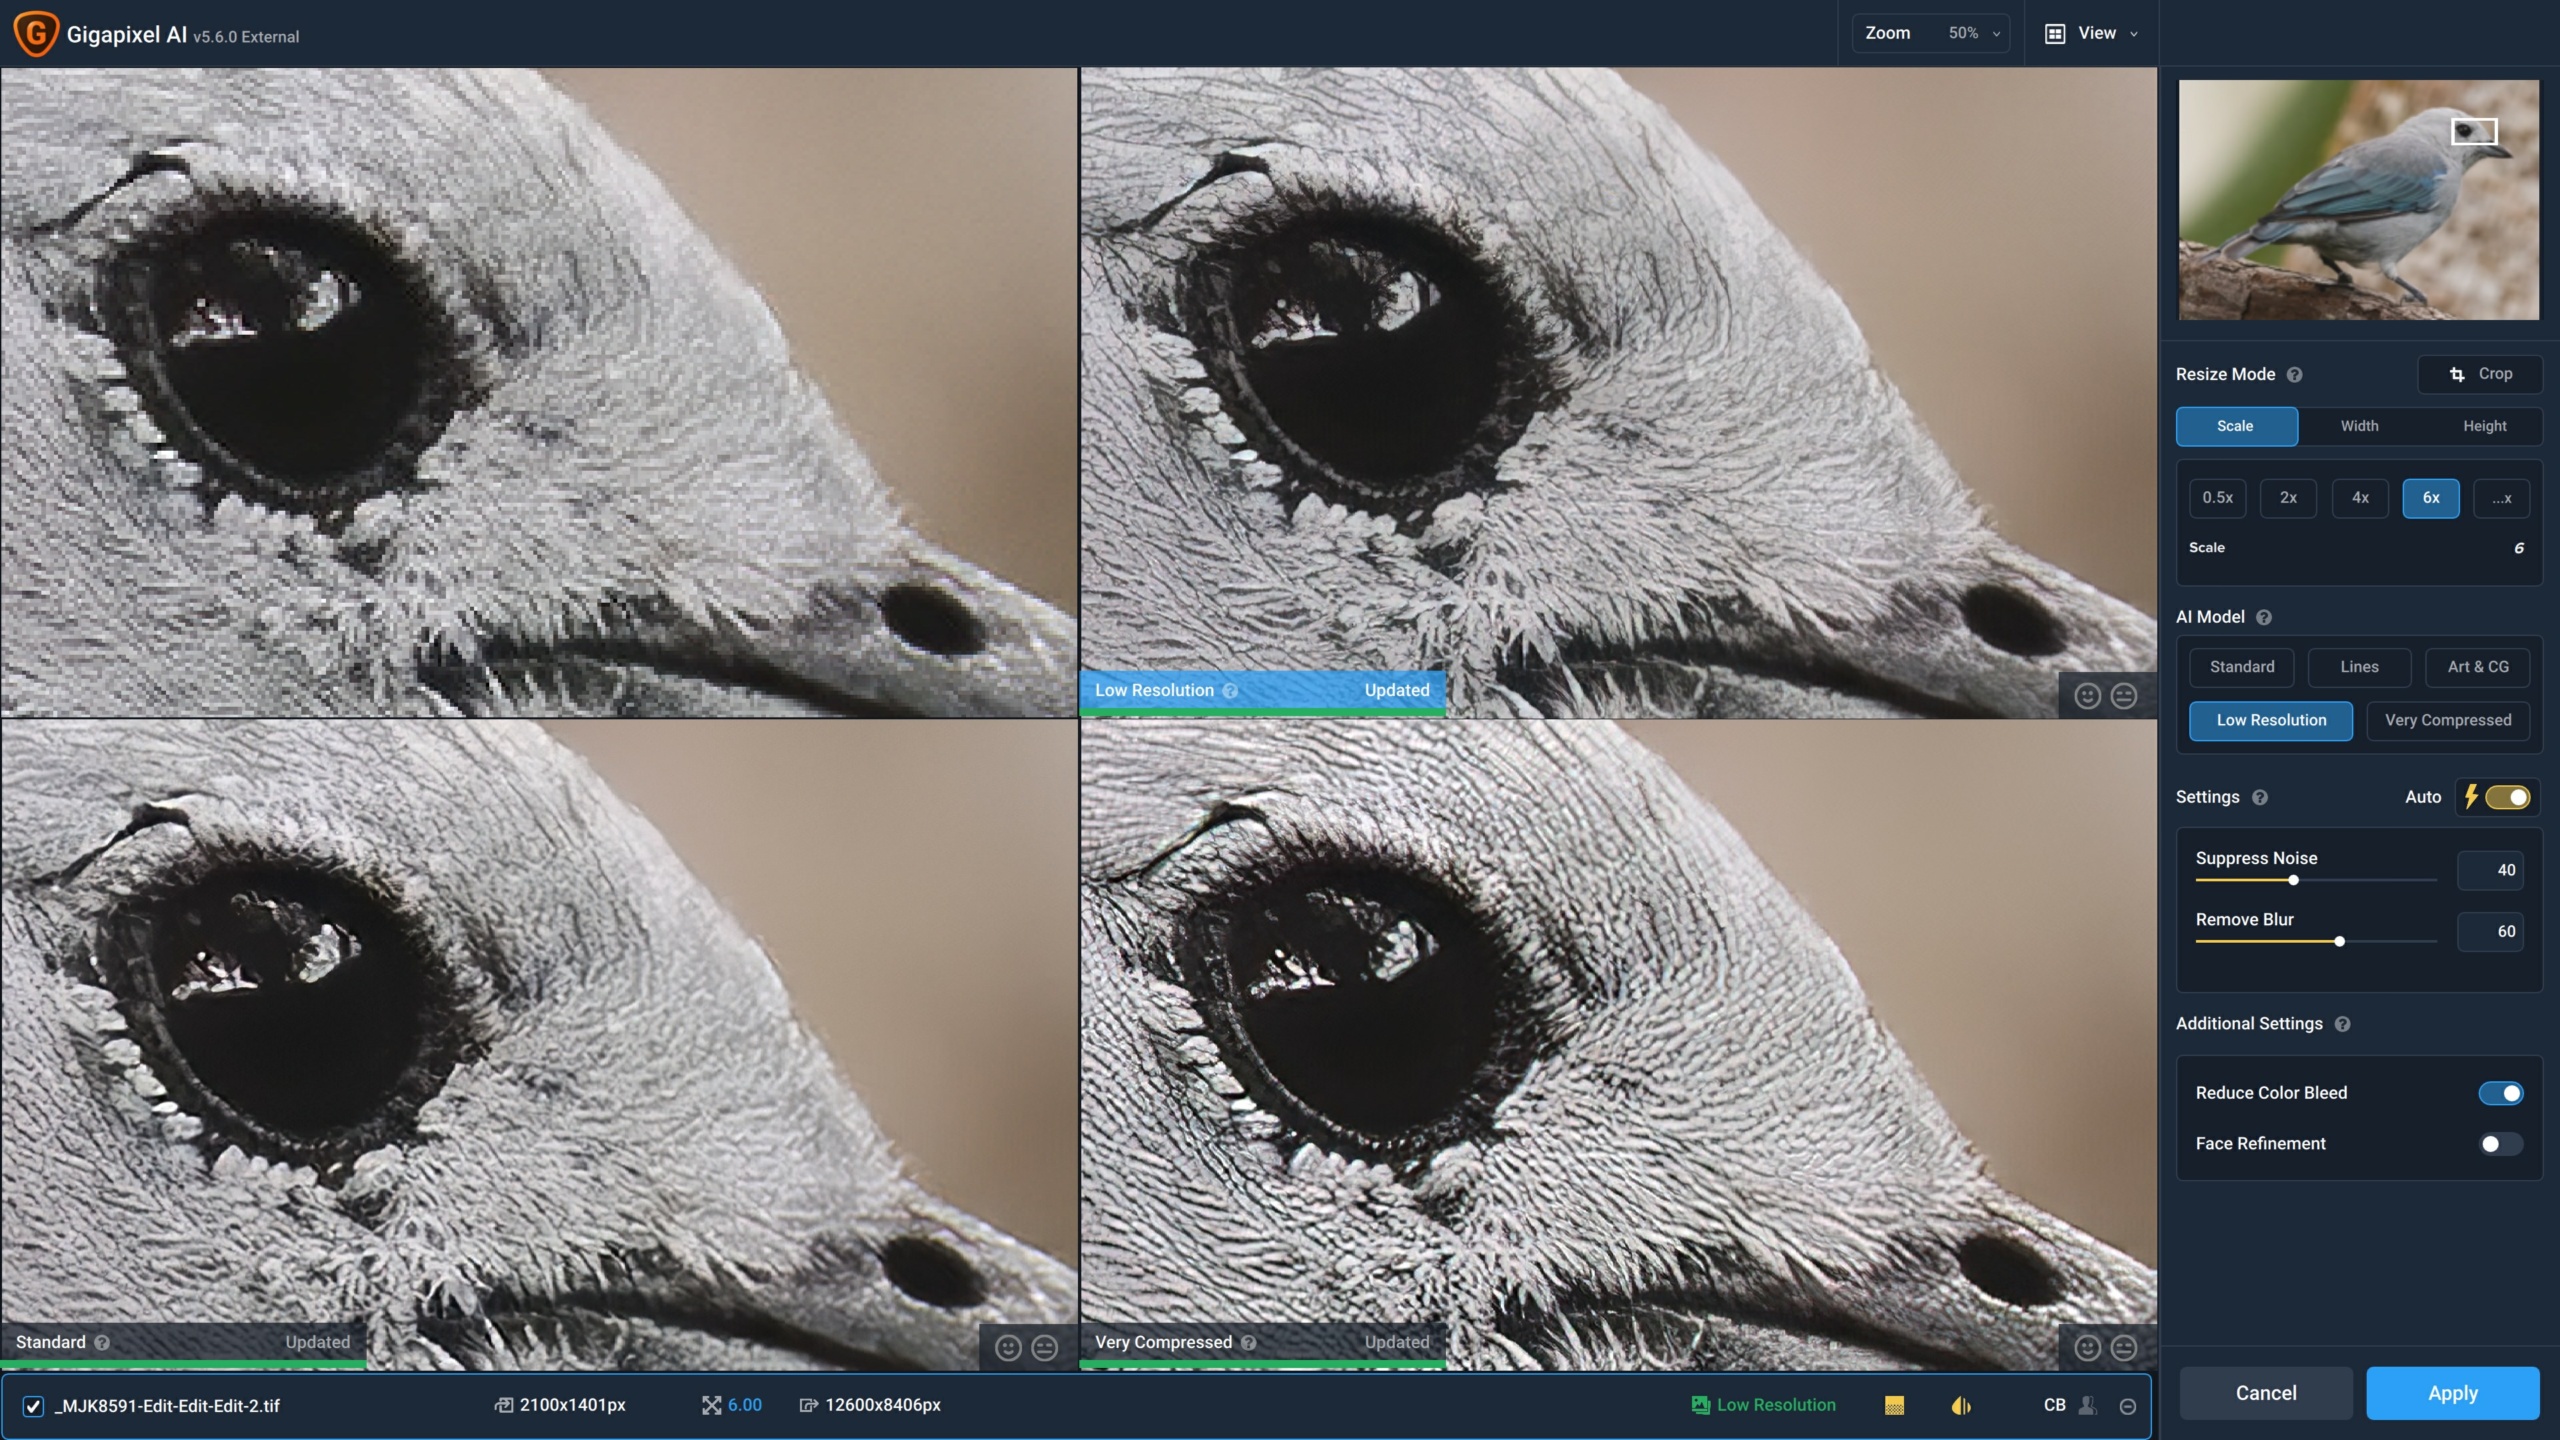Select the Crop tool
2560x1440 pixels.
coord(2480,374)
